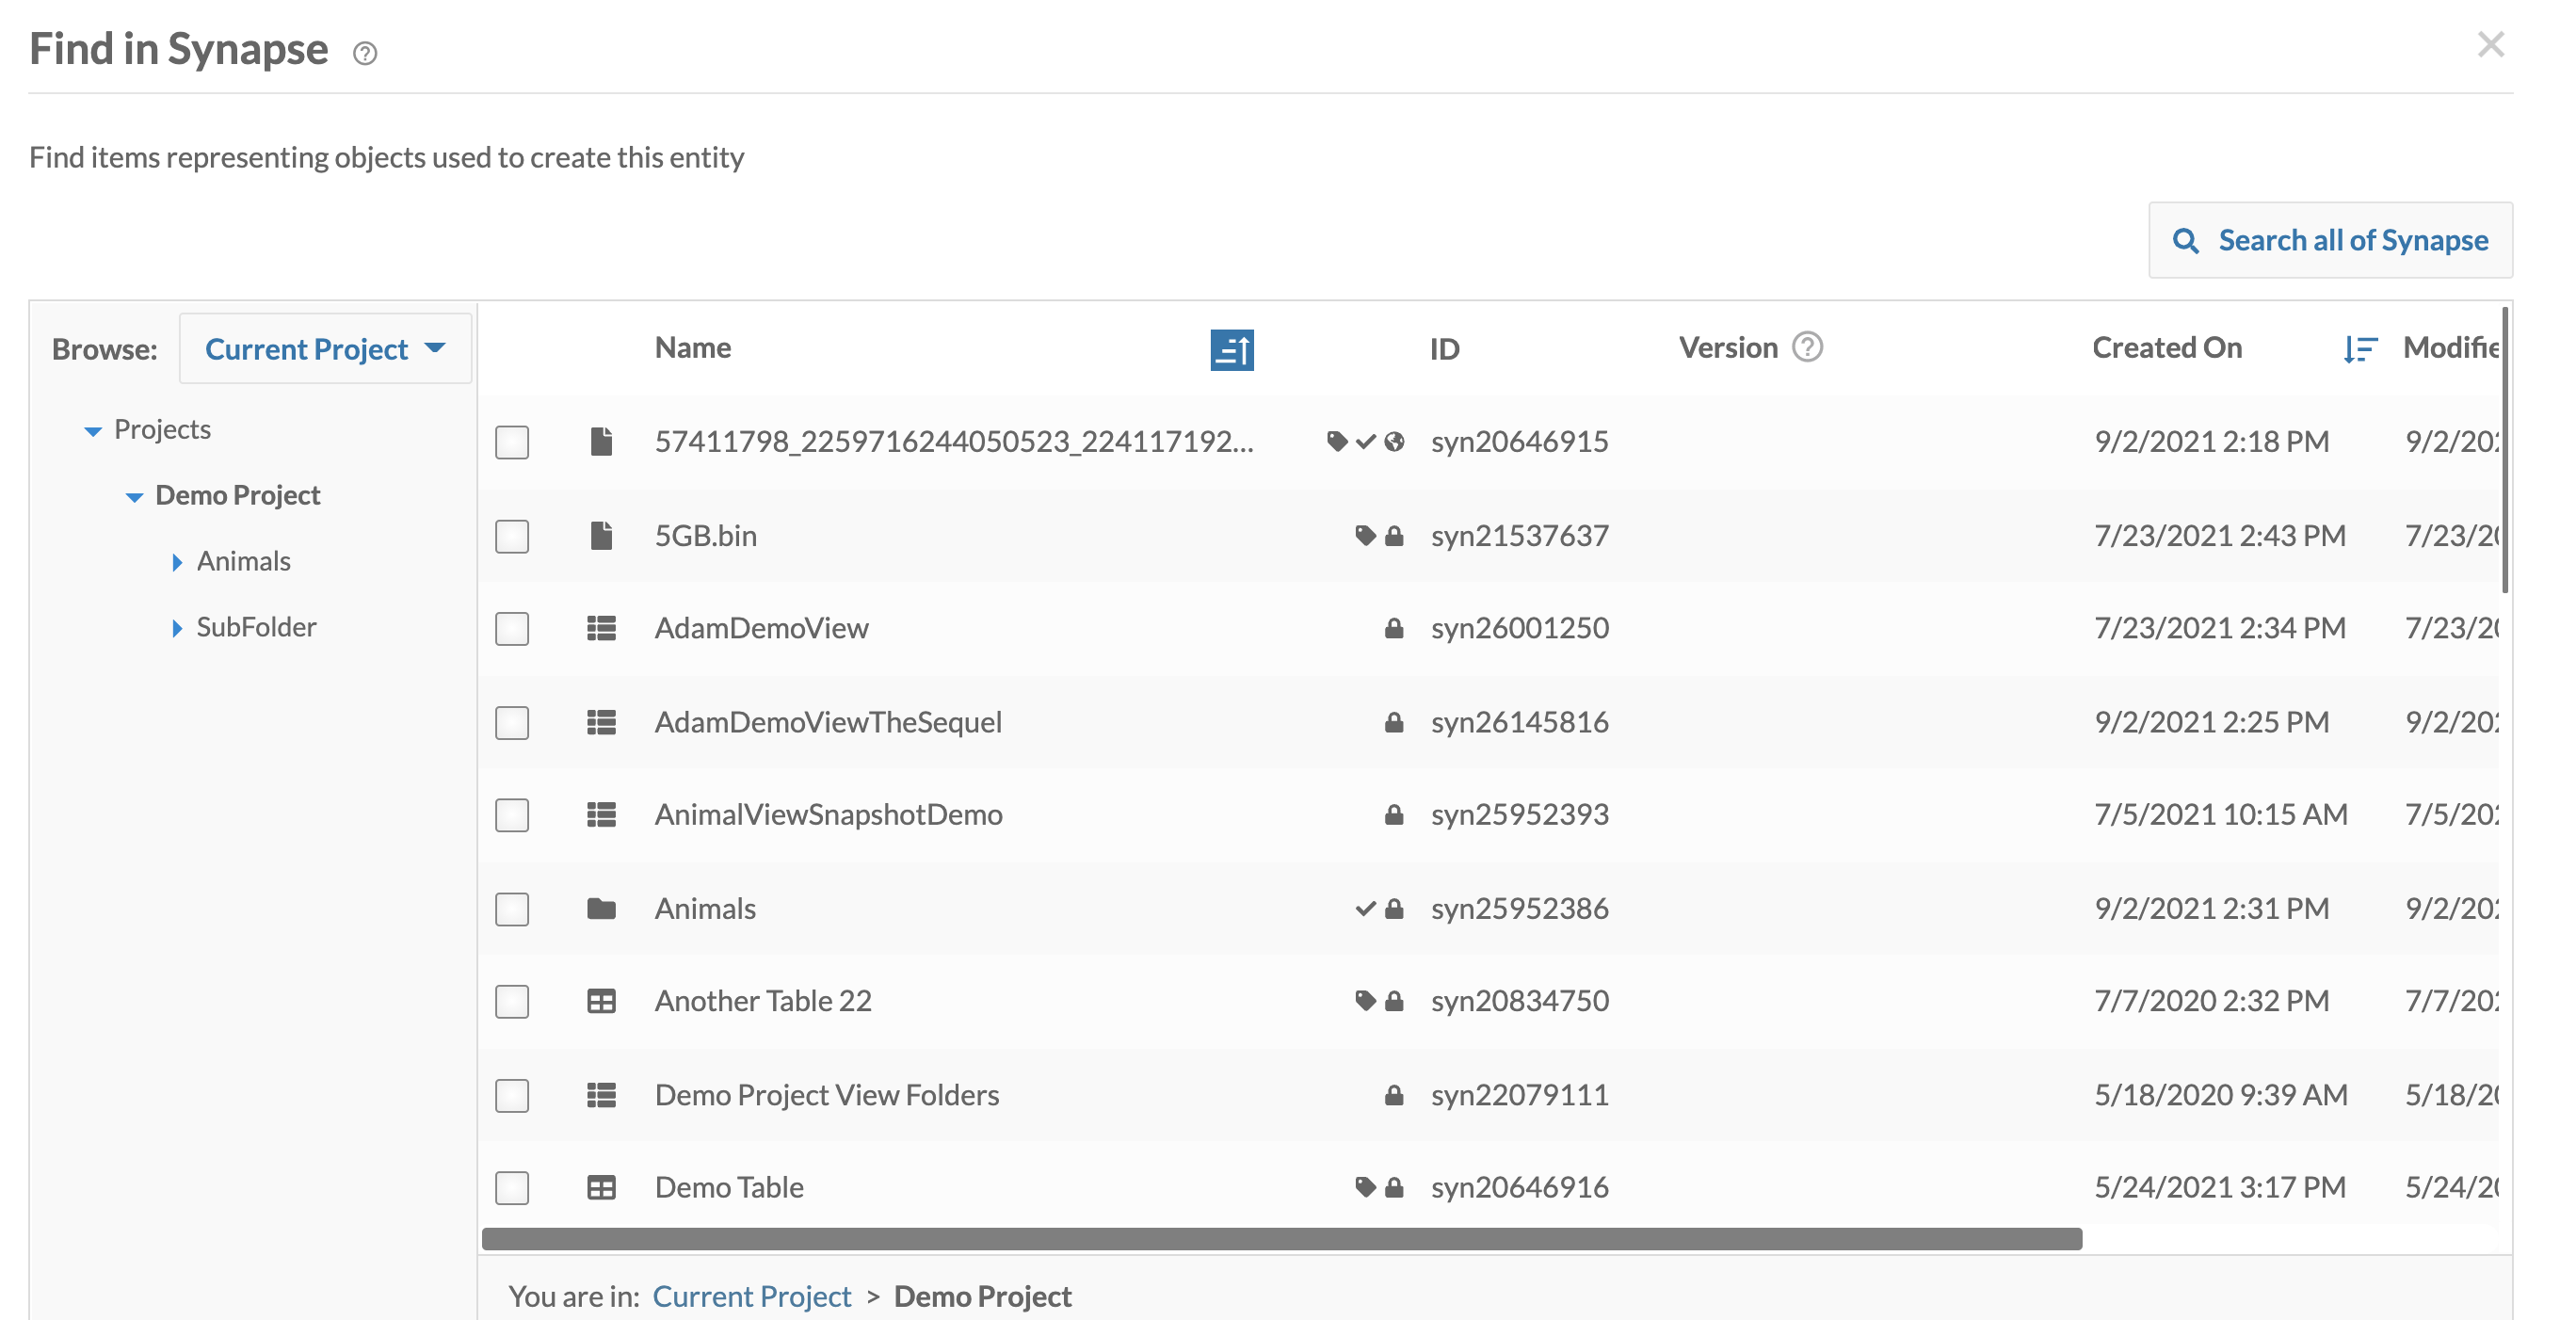Check the box for AdamDemoView
2576x1320 pixels.
click(x=512, y=629)
